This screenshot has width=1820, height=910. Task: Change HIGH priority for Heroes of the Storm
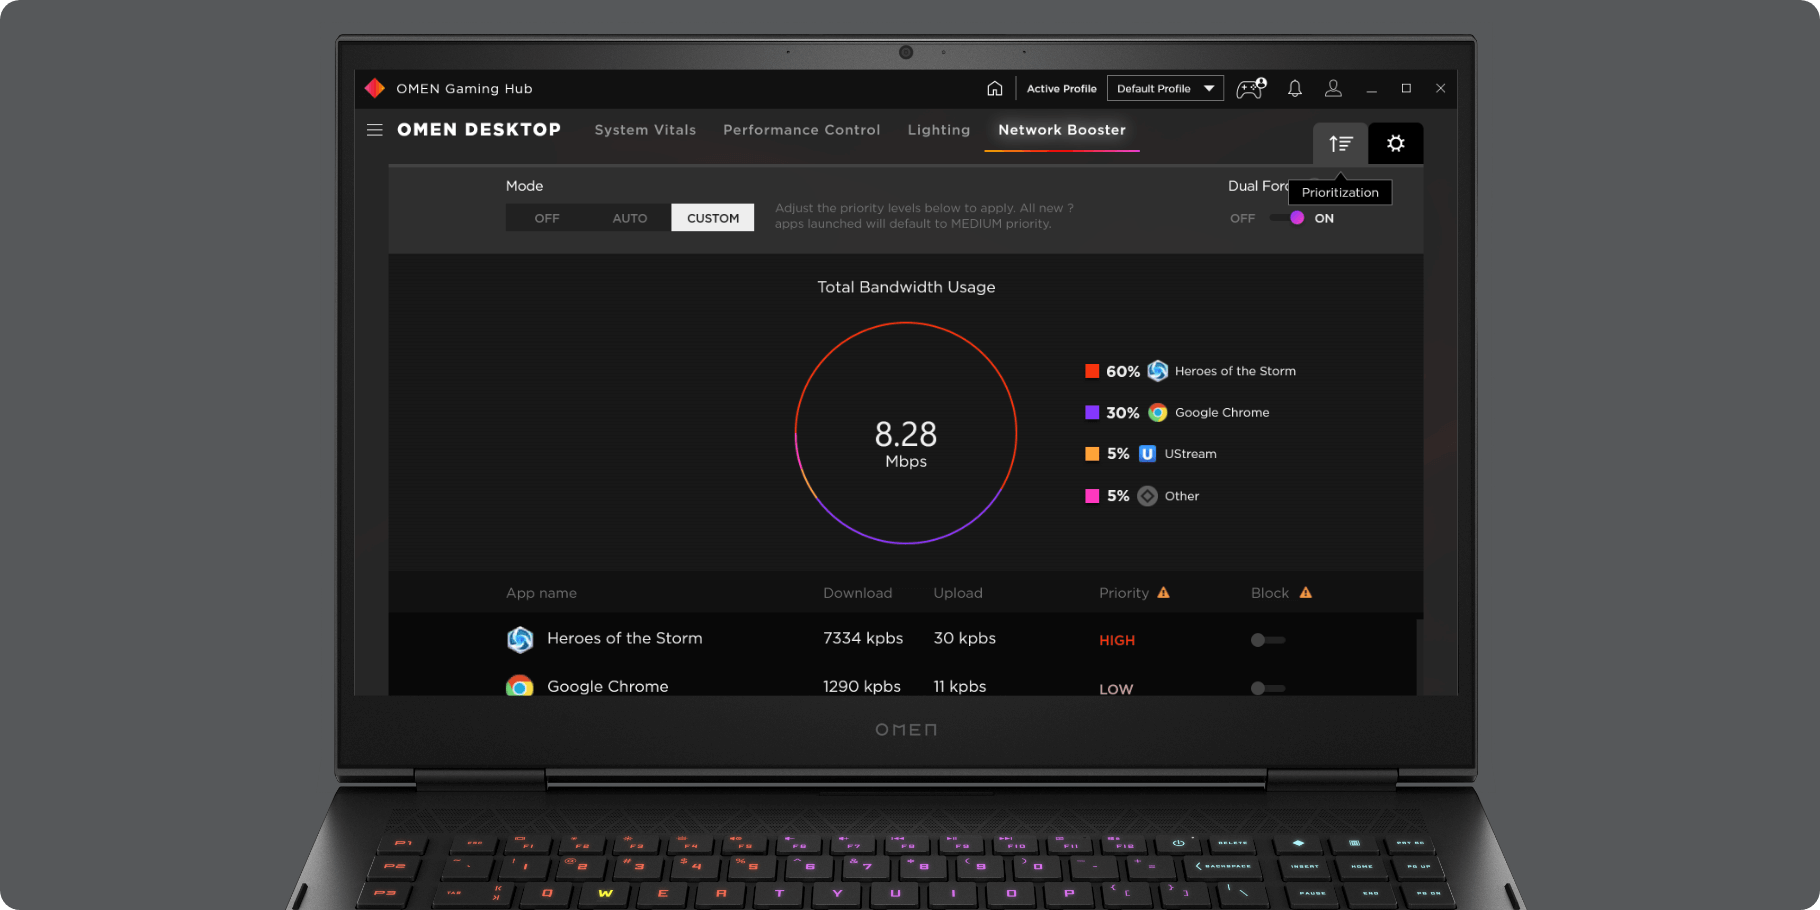tap(1117, 640)
